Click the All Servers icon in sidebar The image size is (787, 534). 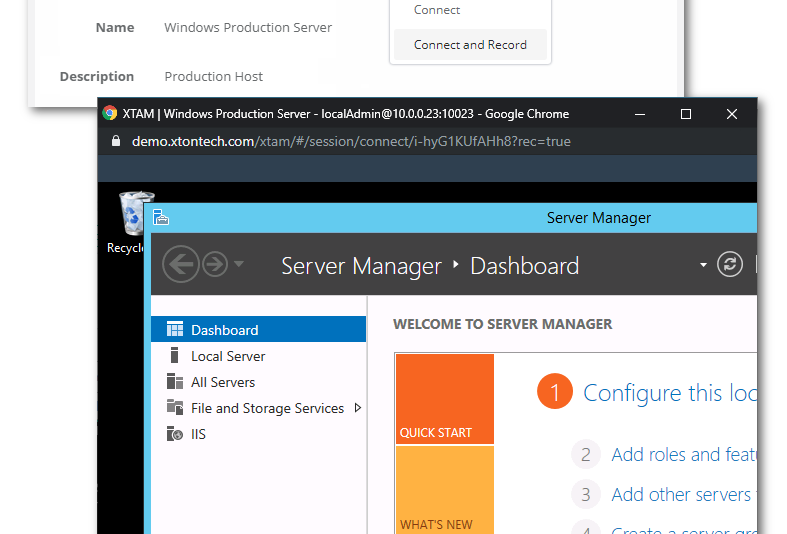[175, 382]
